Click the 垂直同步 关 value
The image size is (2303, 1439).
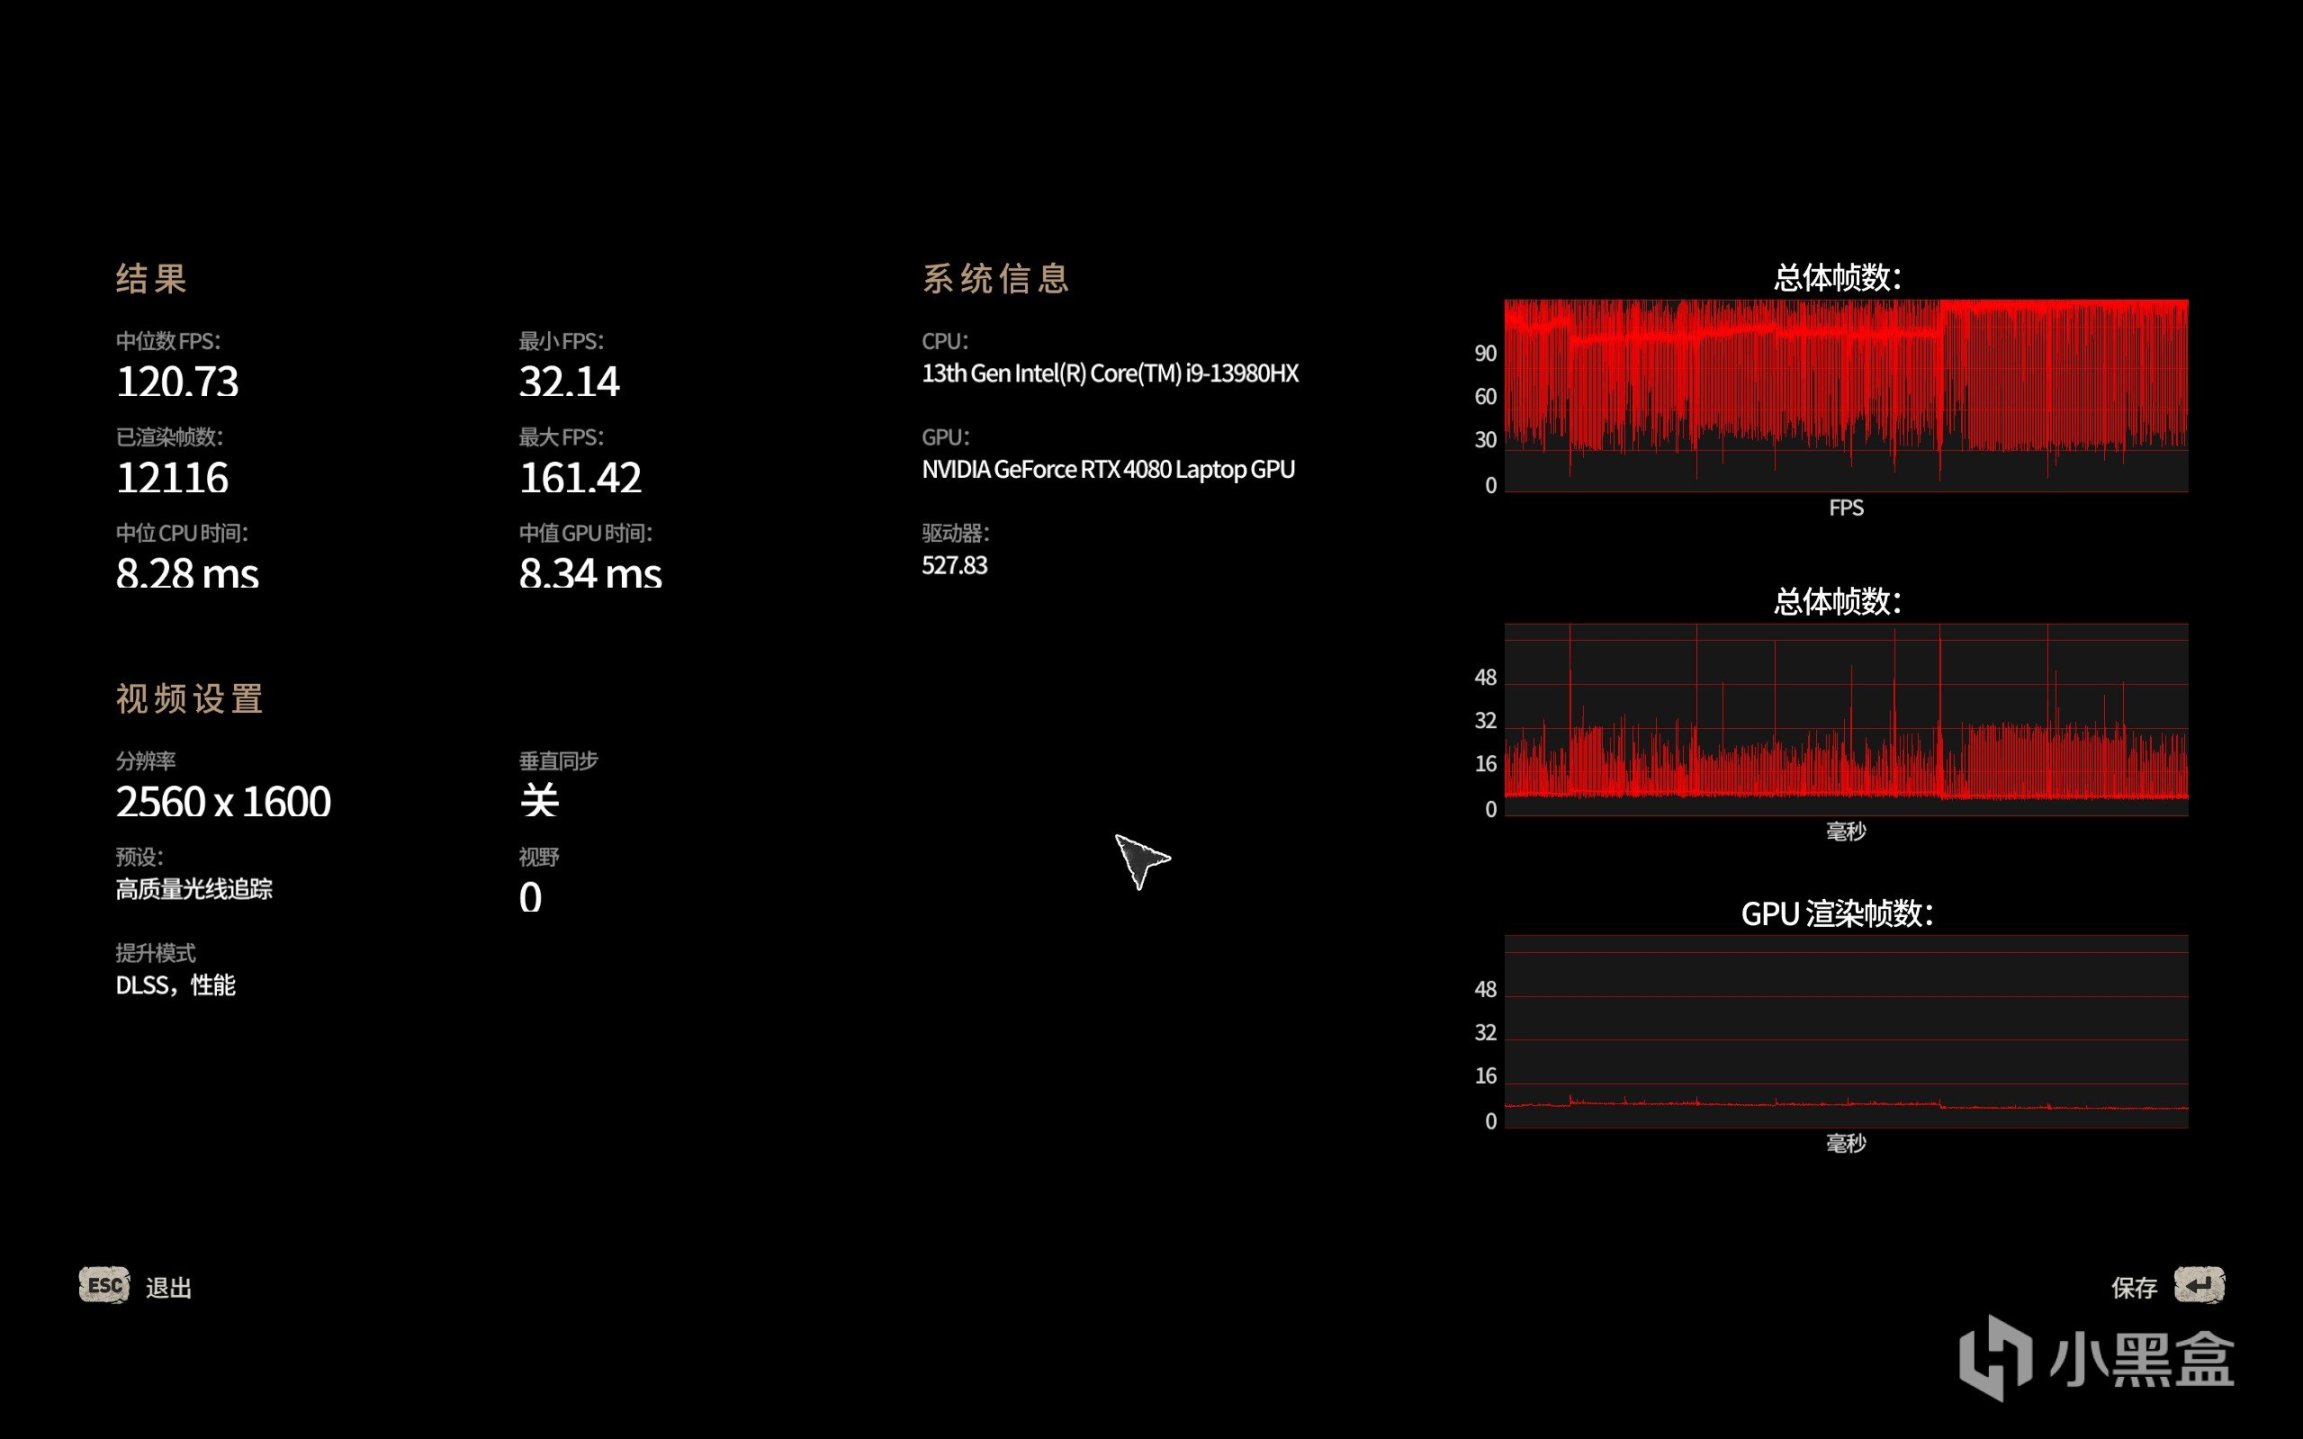tap(539, 801)
